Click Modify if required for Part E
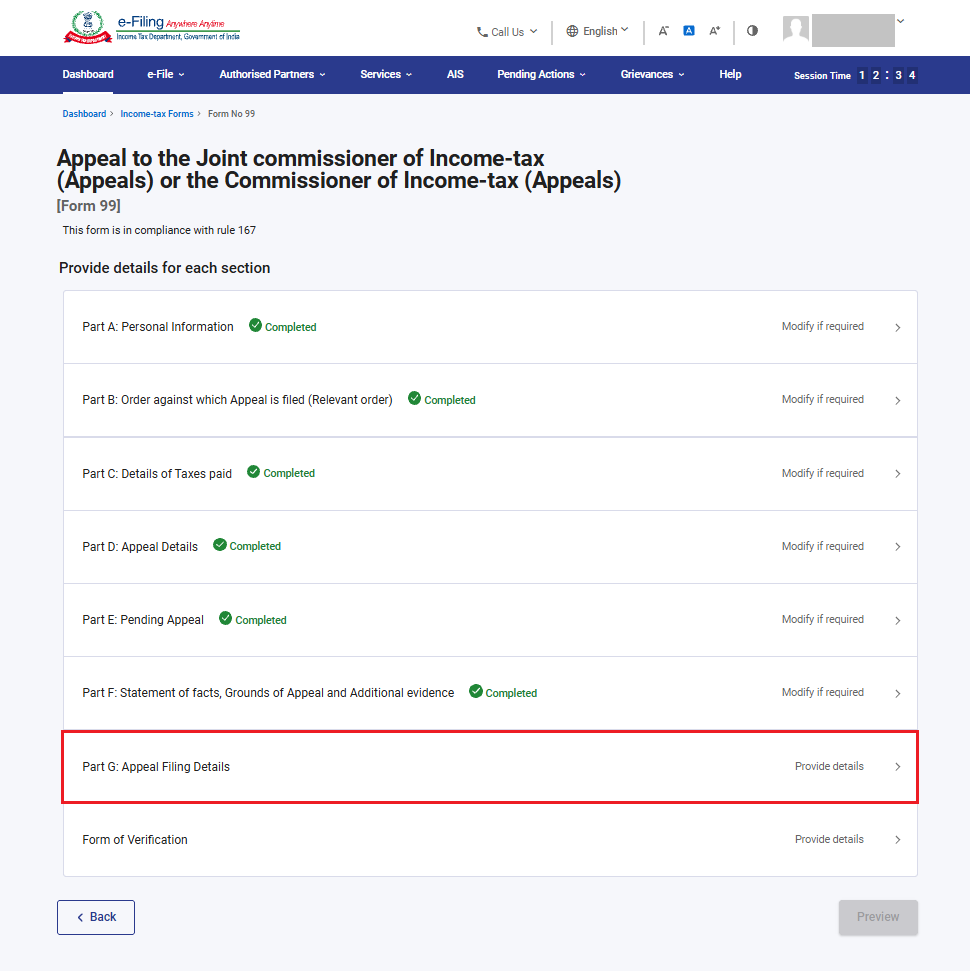This screenshot has height=971, width=970. [823, 619]
